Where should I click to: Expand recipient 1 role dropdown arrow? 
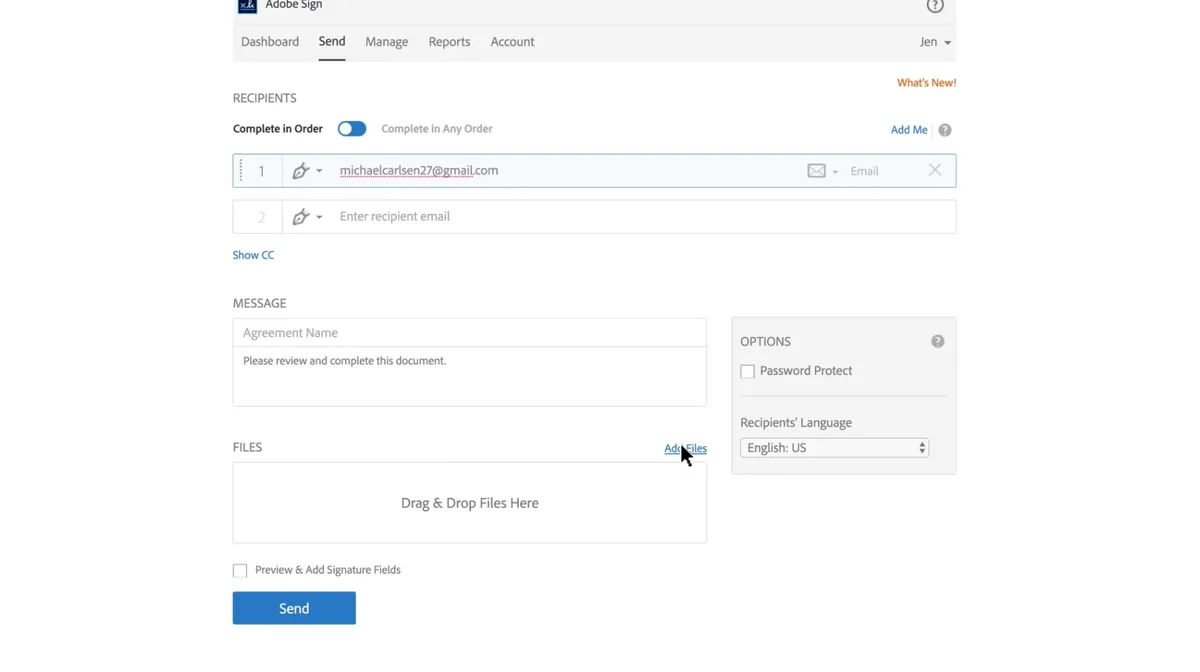pos(319,172)
